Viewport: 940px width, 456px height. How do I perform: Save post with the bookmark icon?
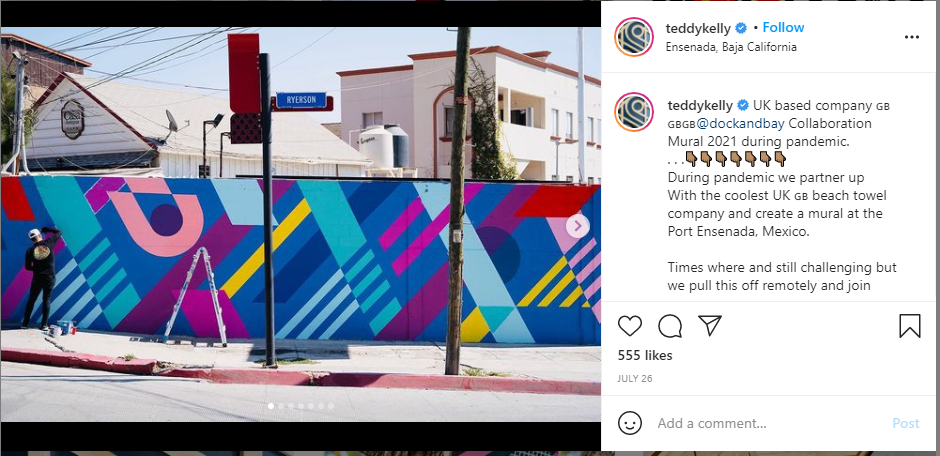pyautogui.click(x=909, y=326)
